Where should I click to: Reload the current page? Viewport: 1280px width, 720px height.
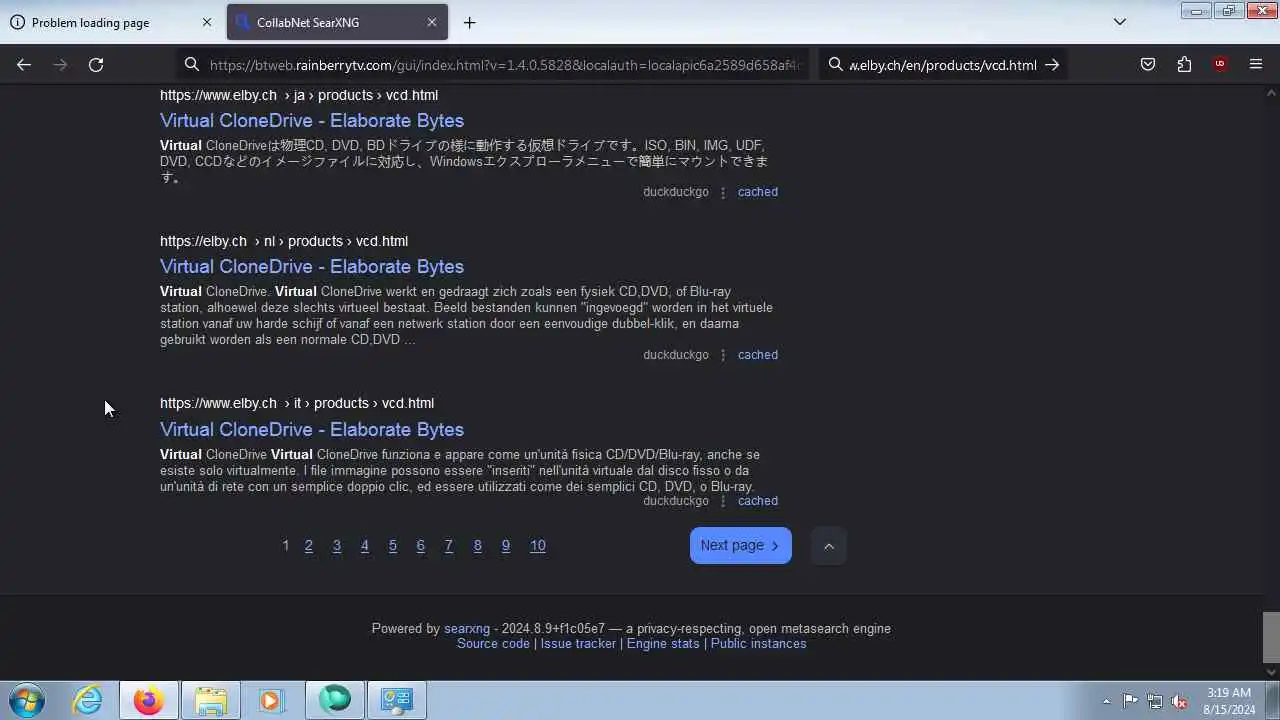(x=96, y=64)
